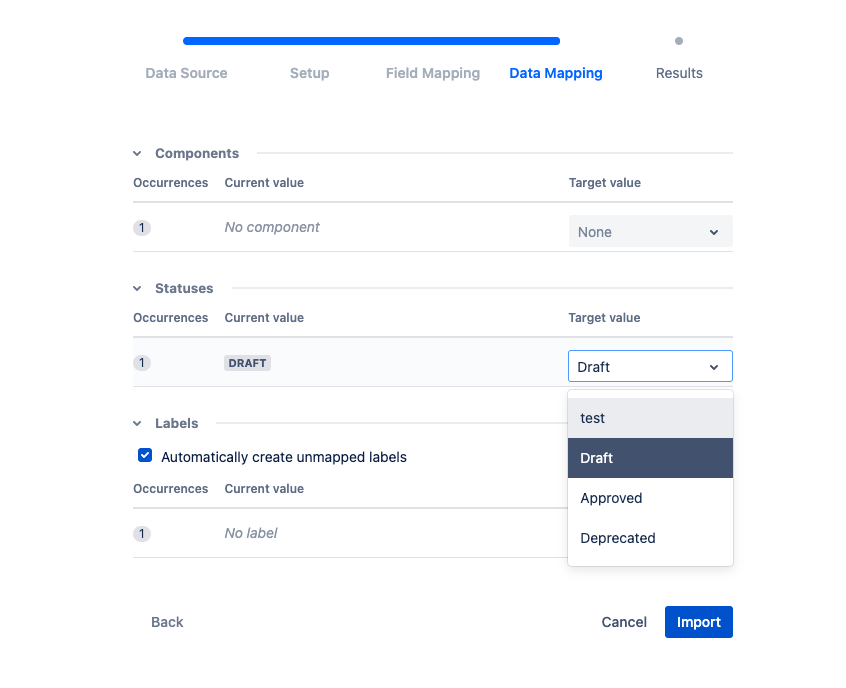846x688 pixels.
Task: Uncheck Automatically create unmapped labels
Action: pyautogui.click(x=145, y=456)
